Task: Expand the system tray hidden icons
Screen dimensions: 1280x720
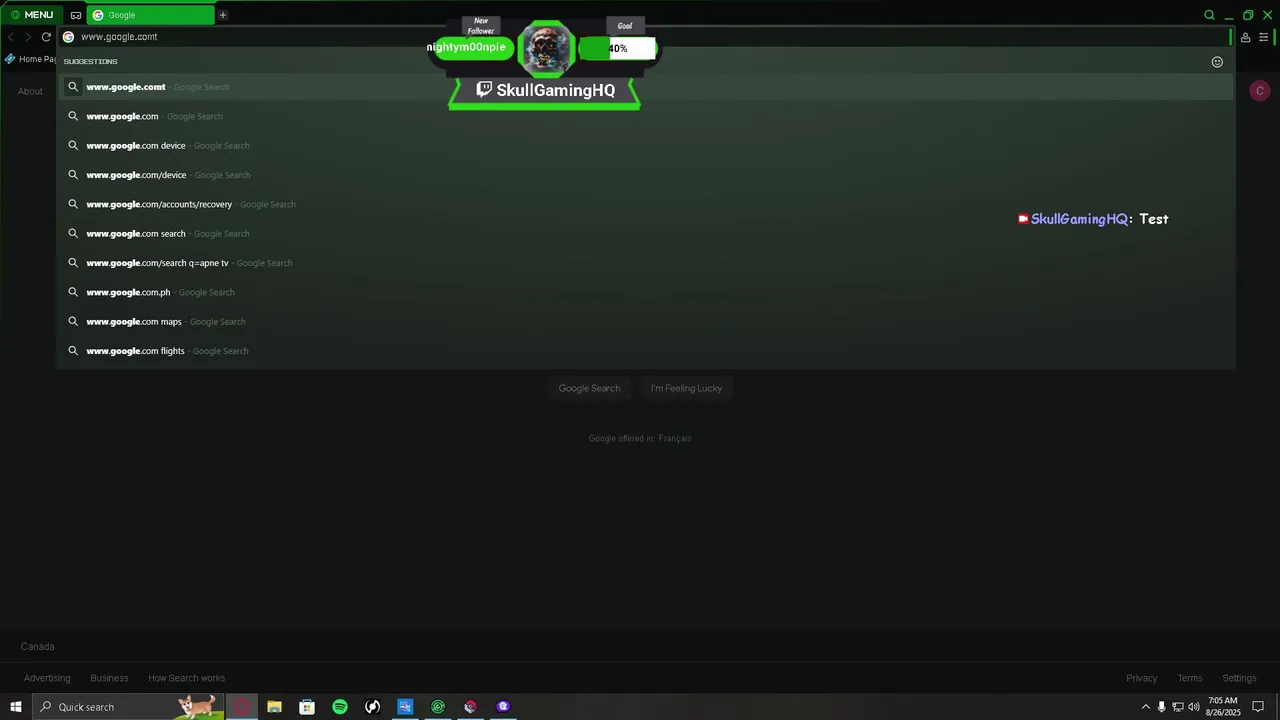Action: click(x=1145, y=707)
